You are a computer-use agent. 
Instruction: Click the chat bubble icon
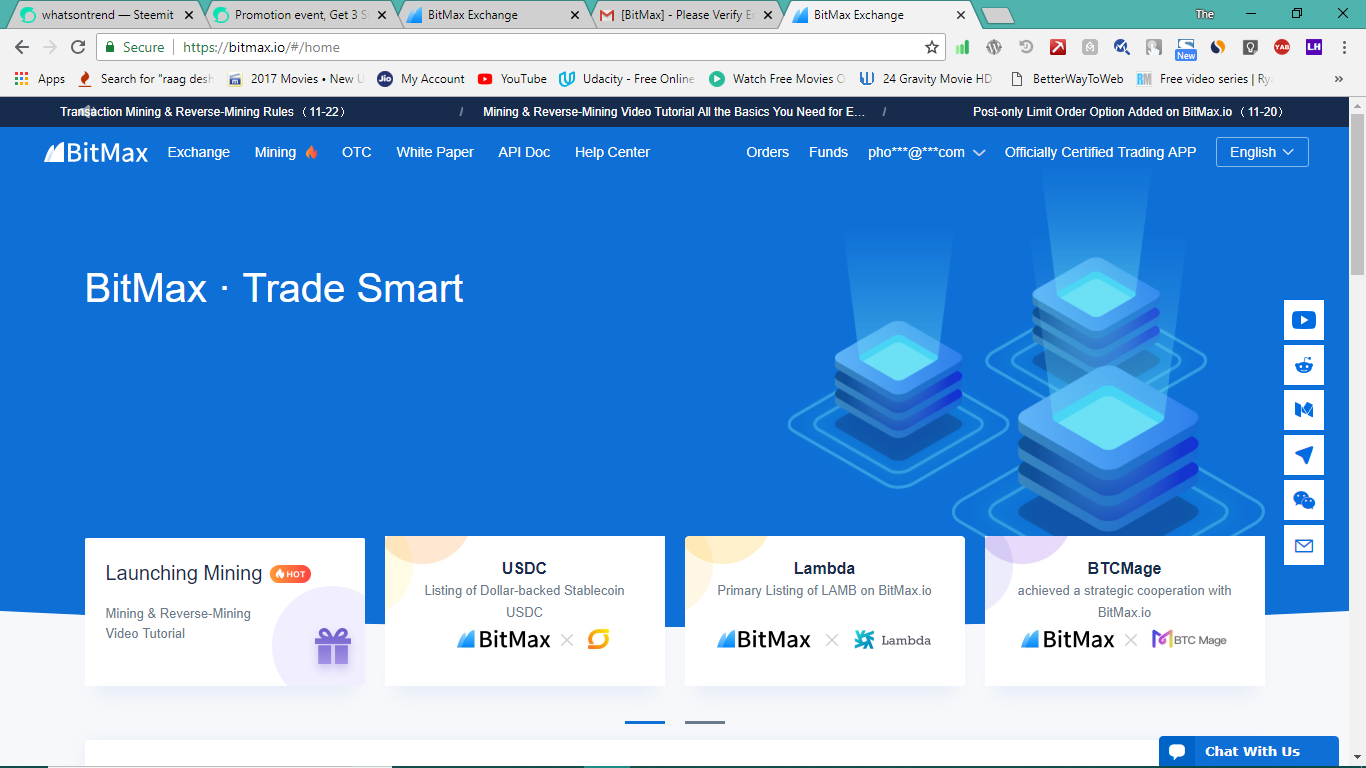click(x=1177, y=752)
